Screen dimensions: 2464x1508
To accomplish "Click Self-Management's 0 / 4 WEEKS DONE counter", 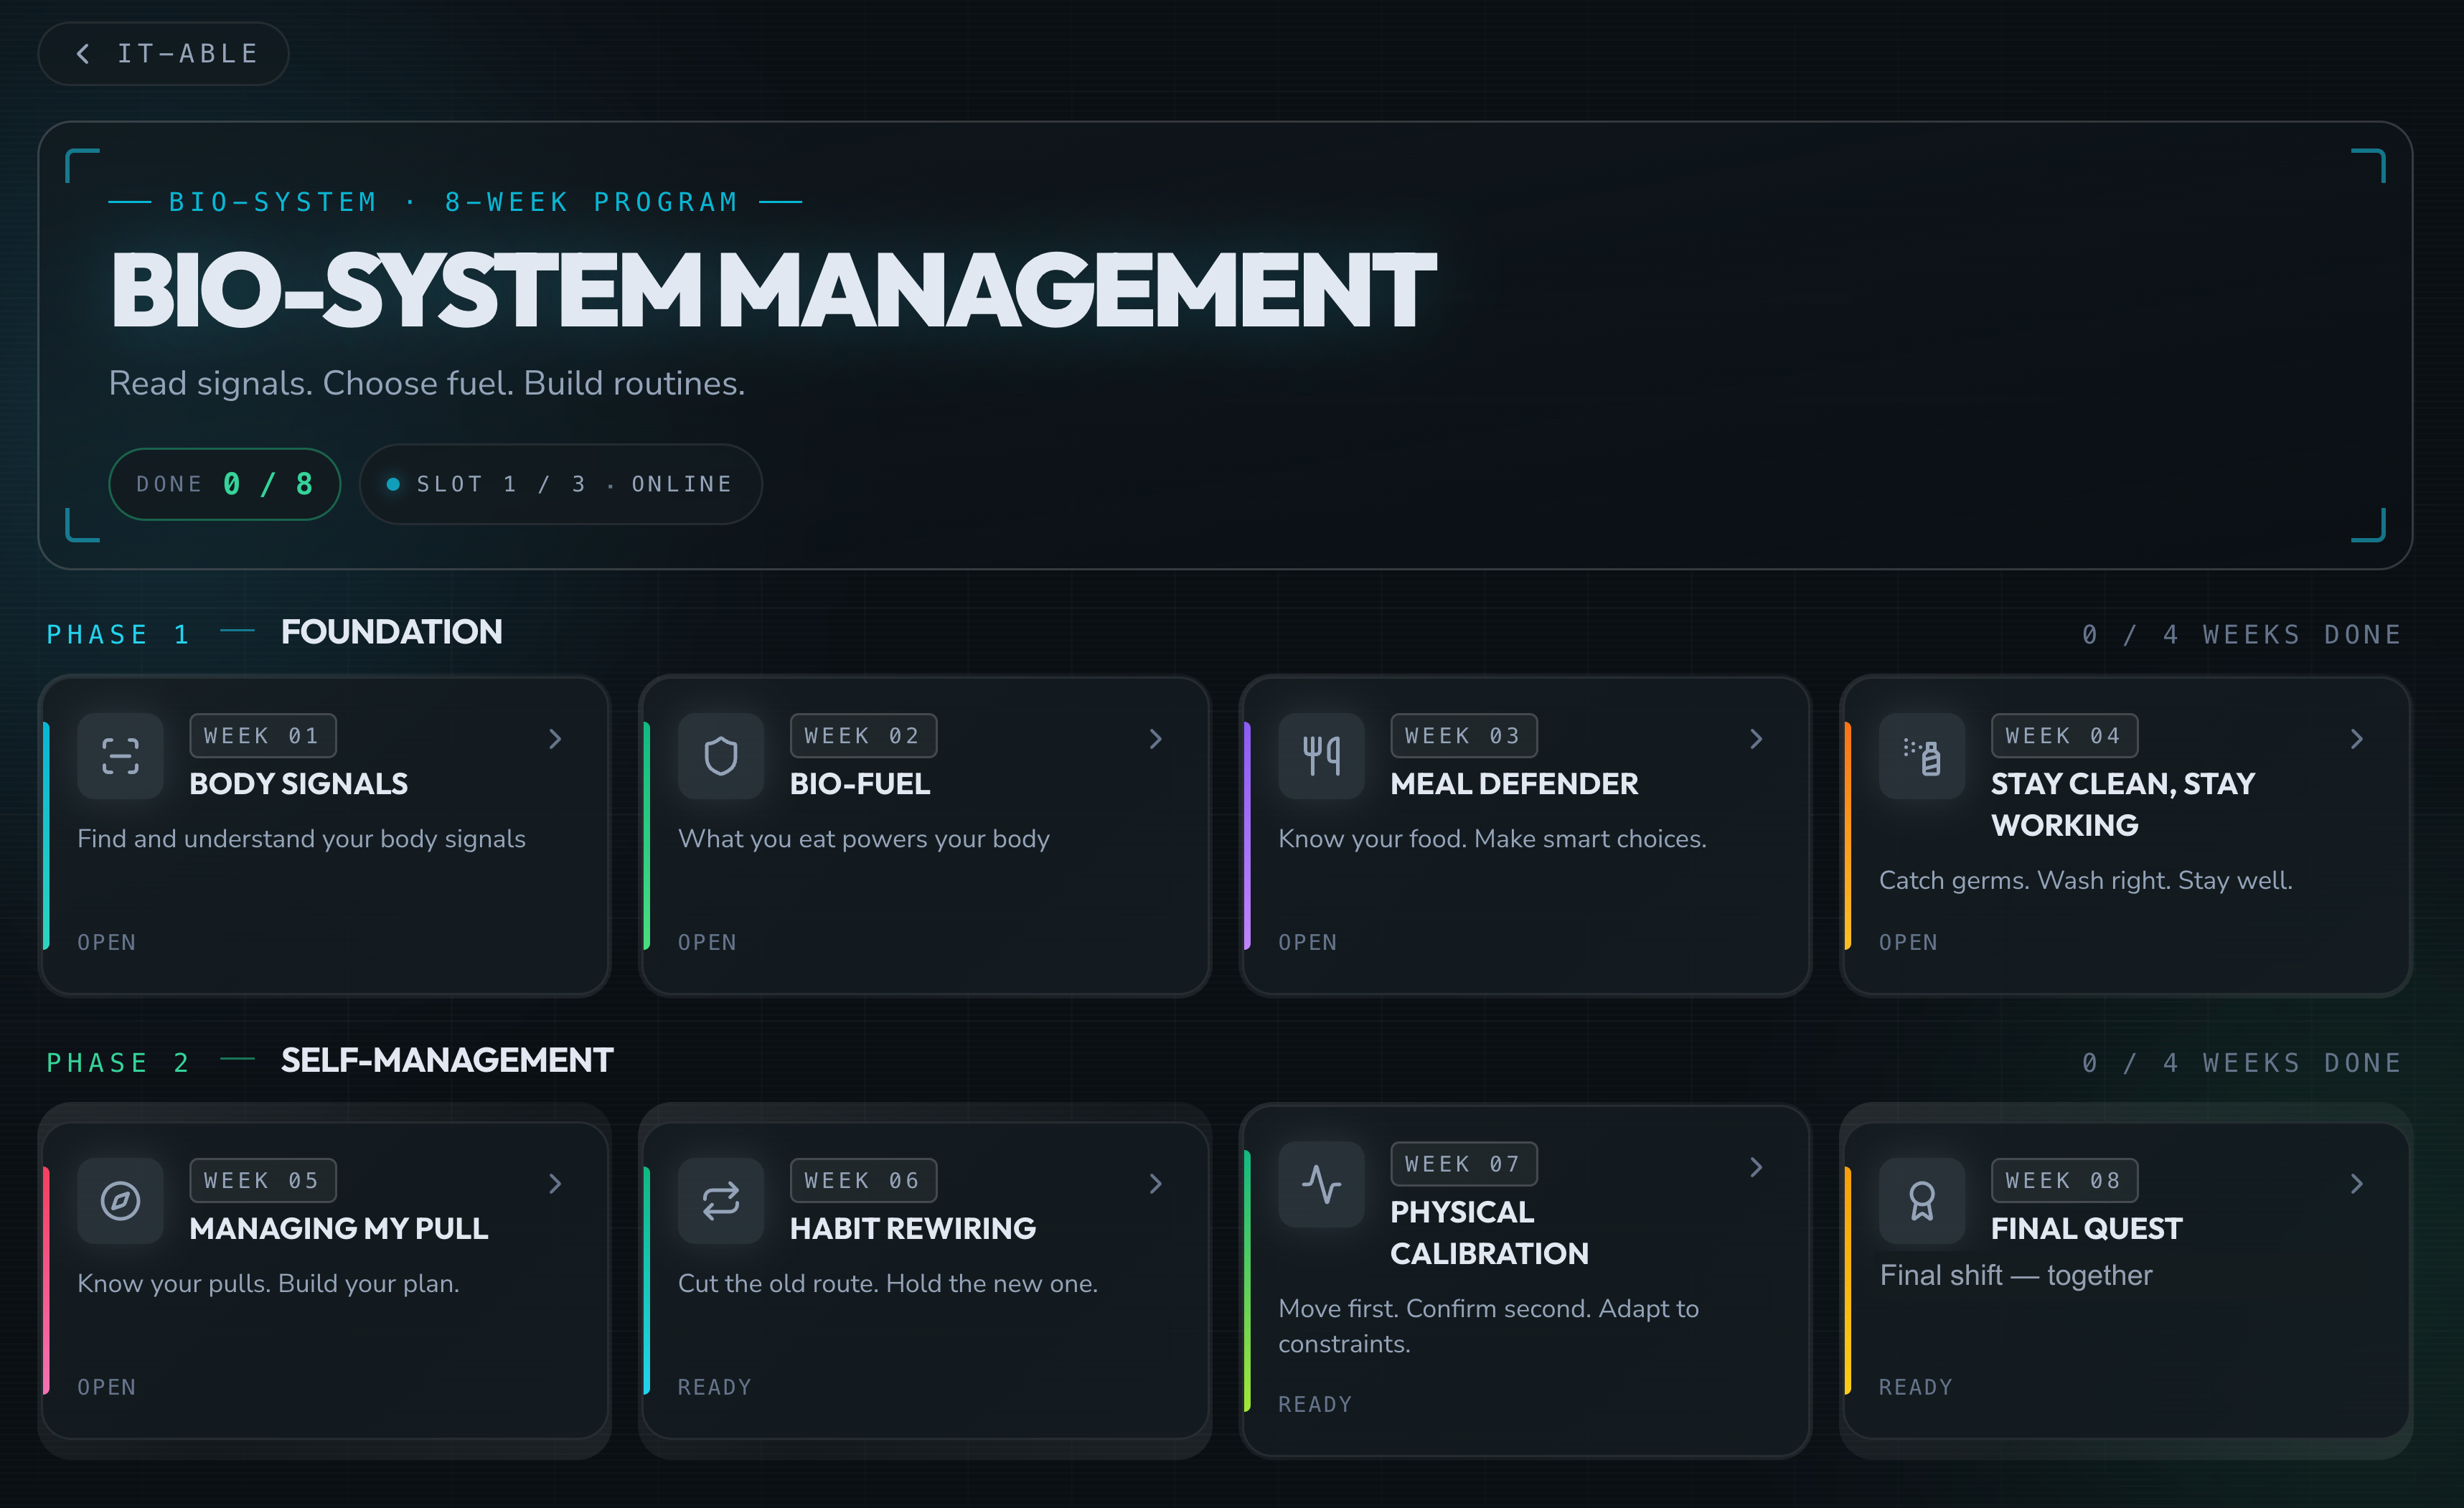I will click(2242, 1062).
